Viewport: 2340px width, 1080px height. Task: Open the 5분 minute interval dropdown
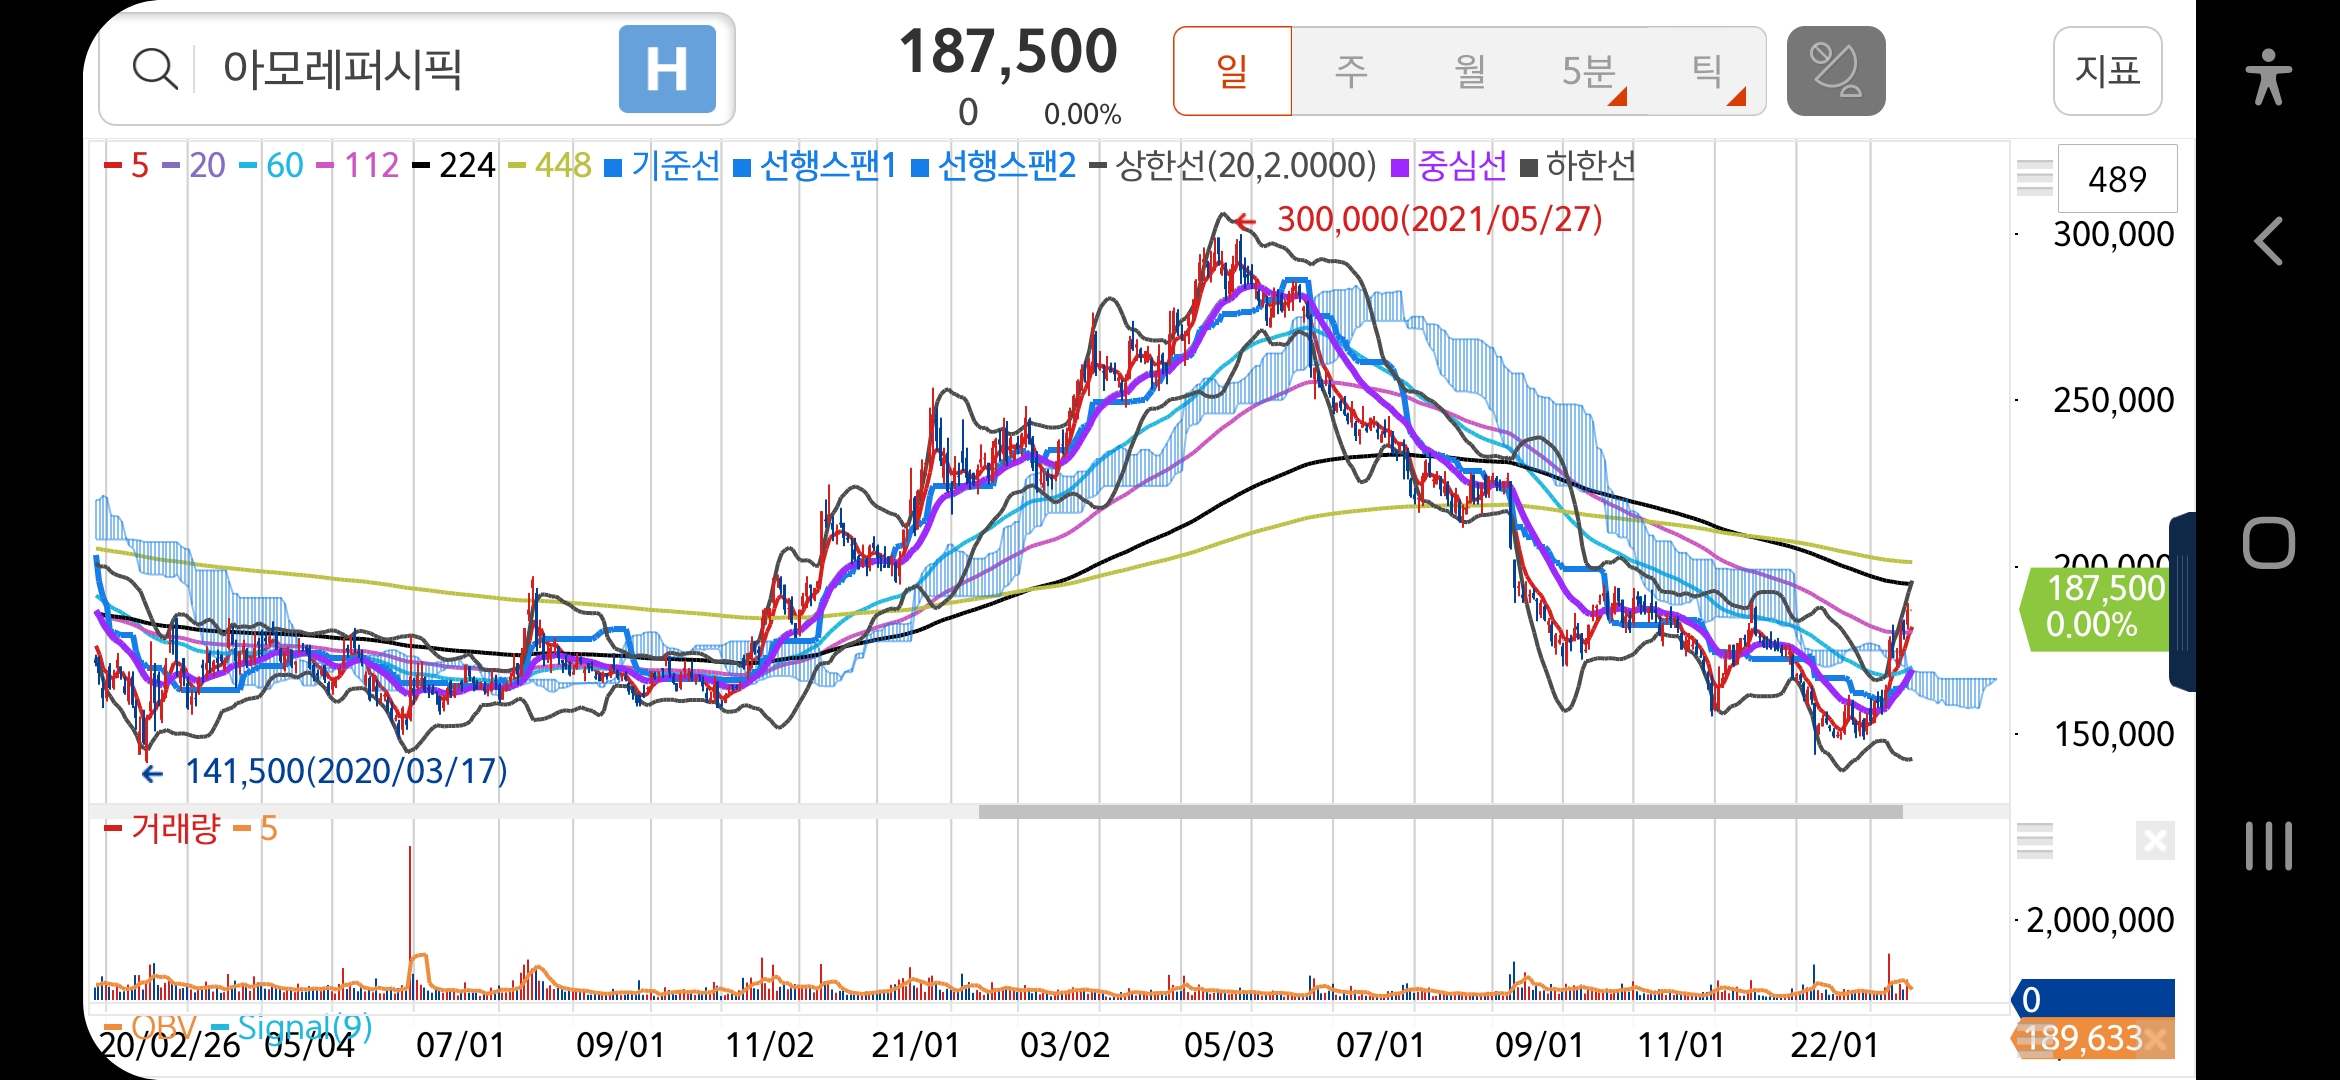click(1589, 71)
